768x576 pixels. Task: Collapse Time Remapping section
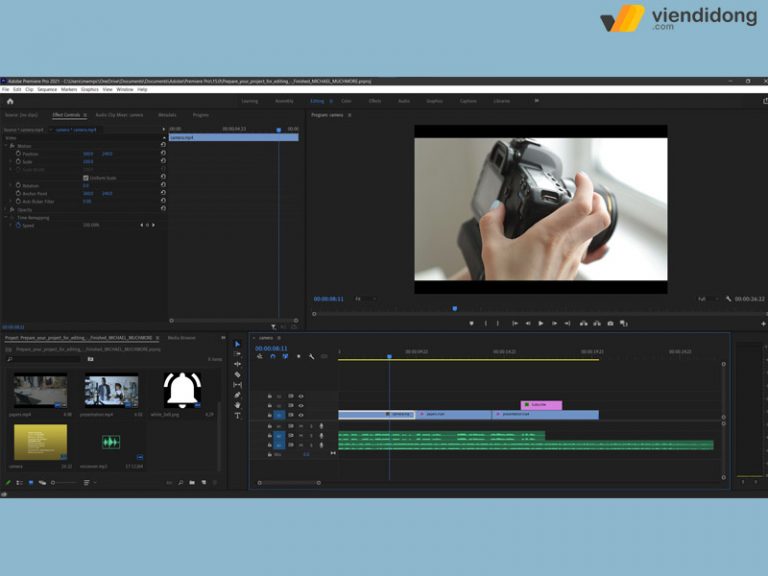[x=6, y=217]
